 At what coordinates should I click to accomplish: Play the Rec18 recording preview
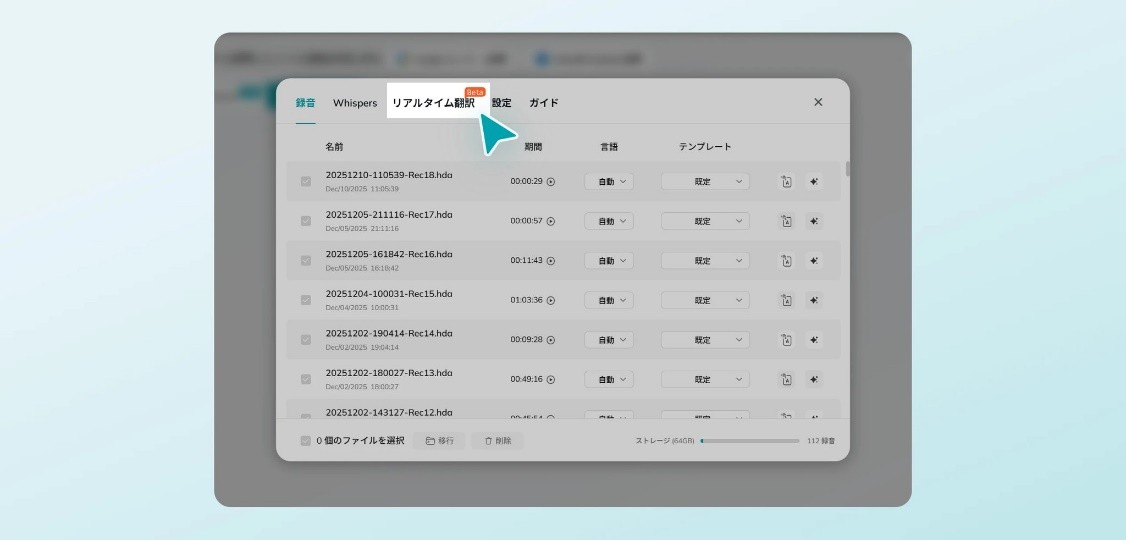(551, 182)
